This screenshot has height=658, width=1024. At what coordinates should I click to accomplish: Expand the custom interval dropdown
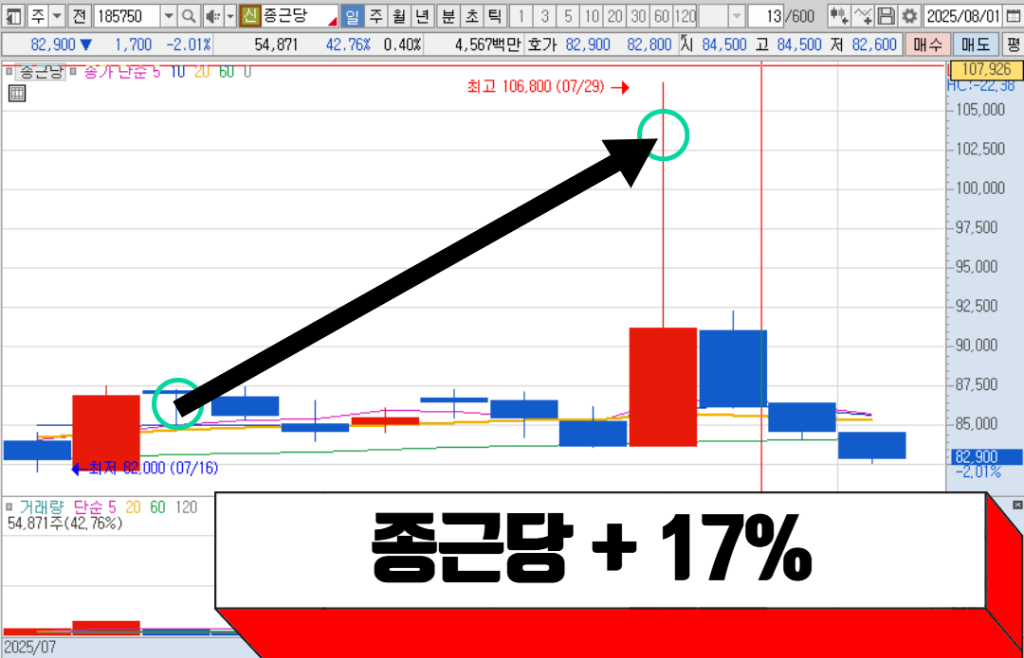point(737,16)
